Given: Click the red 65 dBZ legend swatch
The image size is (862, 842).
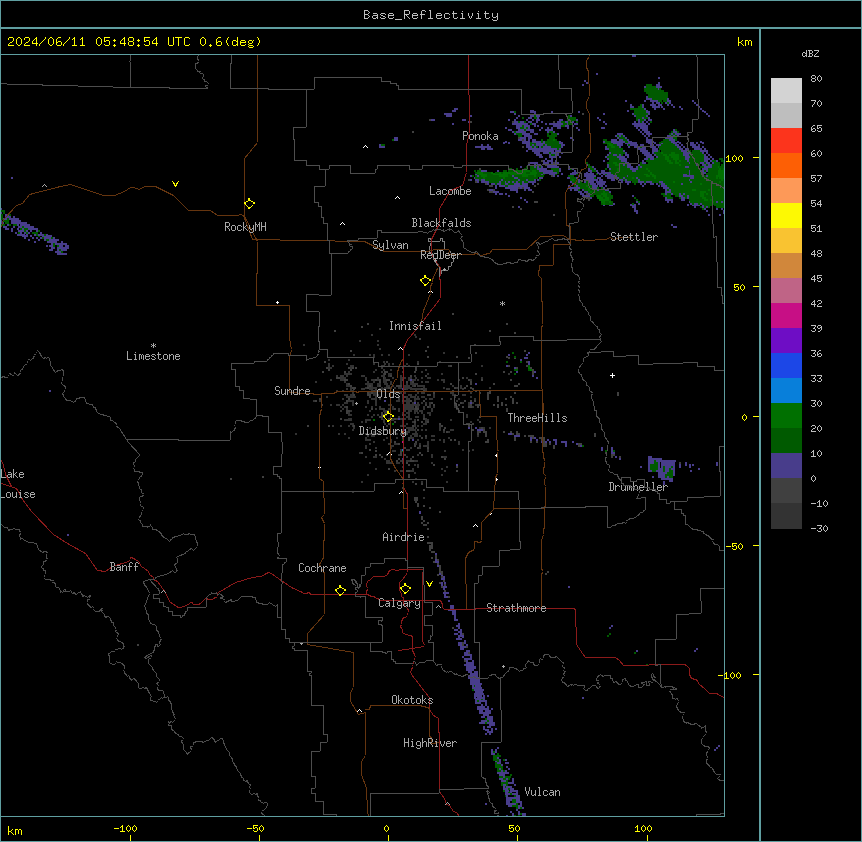Looking at the screenshot, I should tap(786, 141).
